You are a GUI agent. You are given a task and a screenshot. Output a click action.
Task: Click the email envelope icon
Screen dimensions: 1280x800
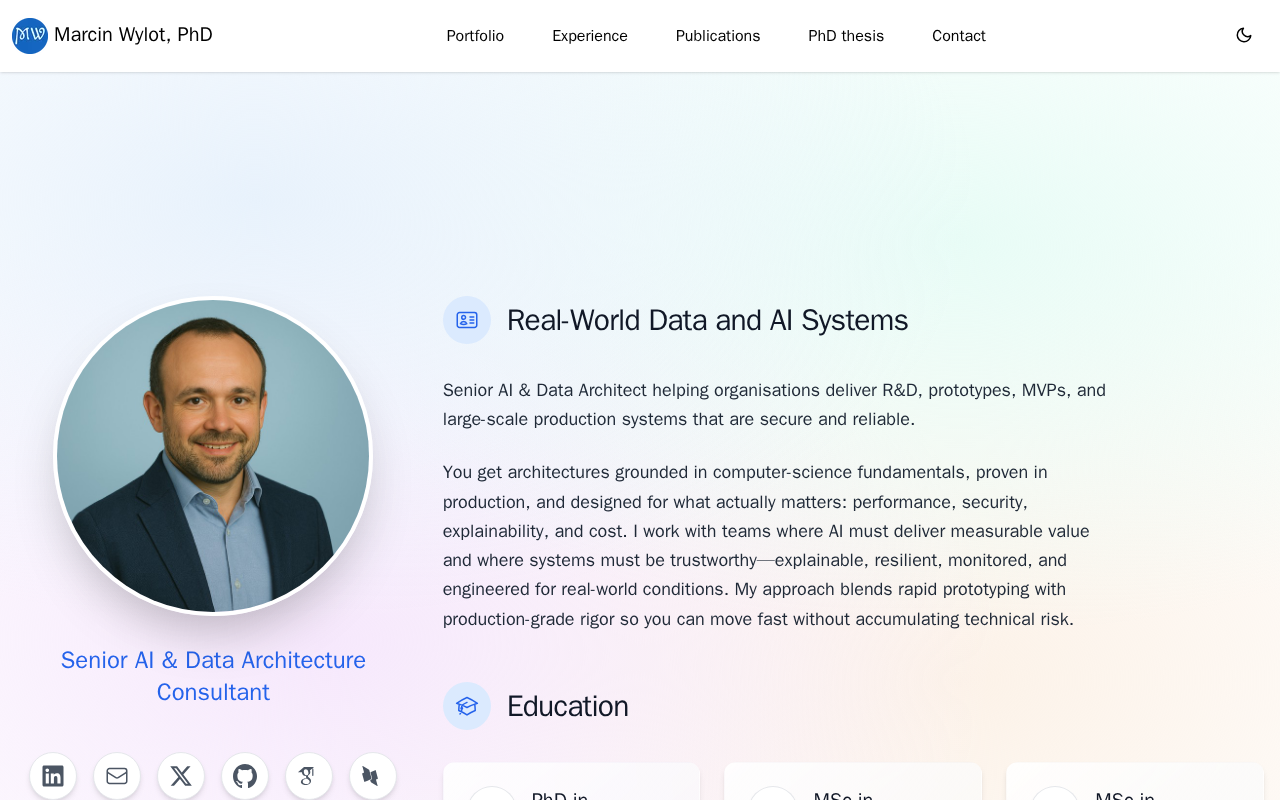(x=117, y=776)
